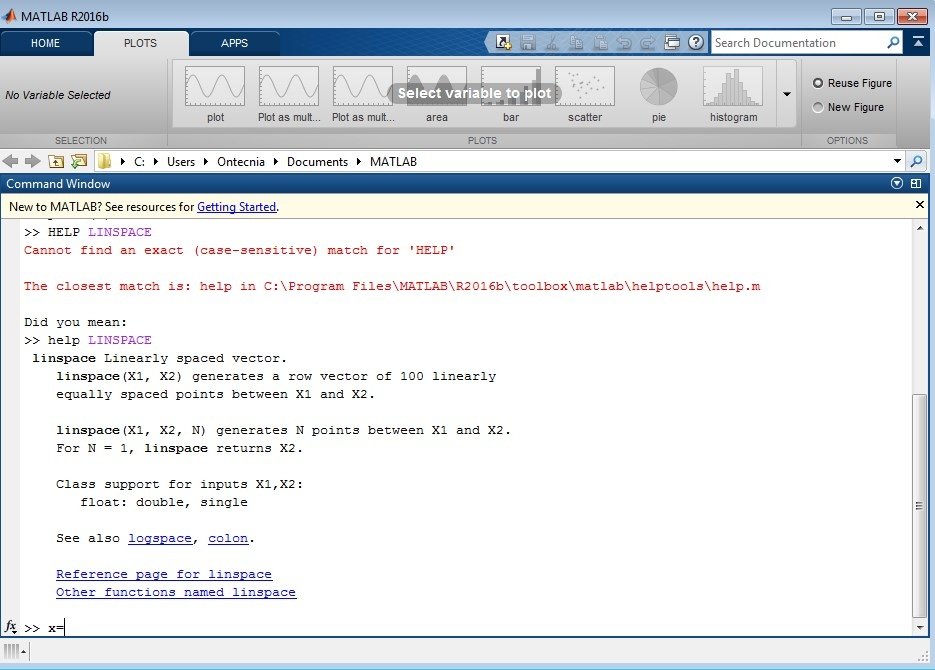
Task: Expand the arrow before C: in path
Action: pos(122,162)
